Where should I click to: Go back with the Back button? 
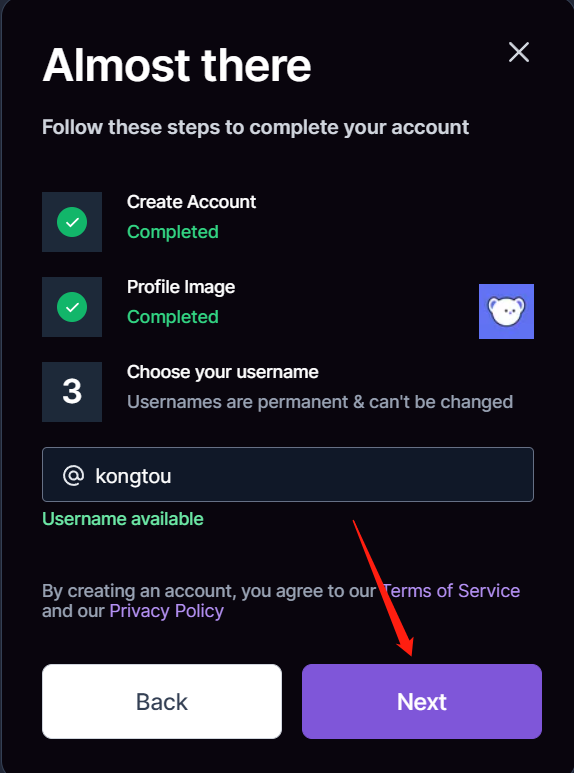point(162,701)
